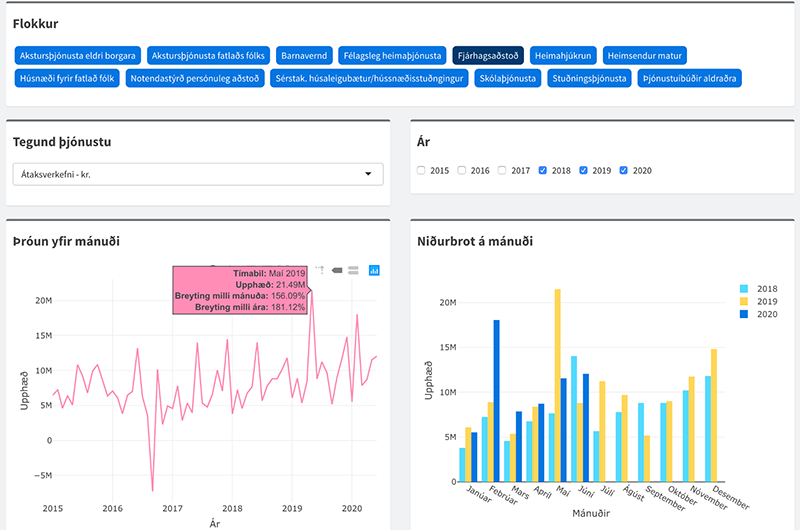Screen dimensions: 800x530
Task: Select show closest data on hover icon
Action: tap(337, 270)
